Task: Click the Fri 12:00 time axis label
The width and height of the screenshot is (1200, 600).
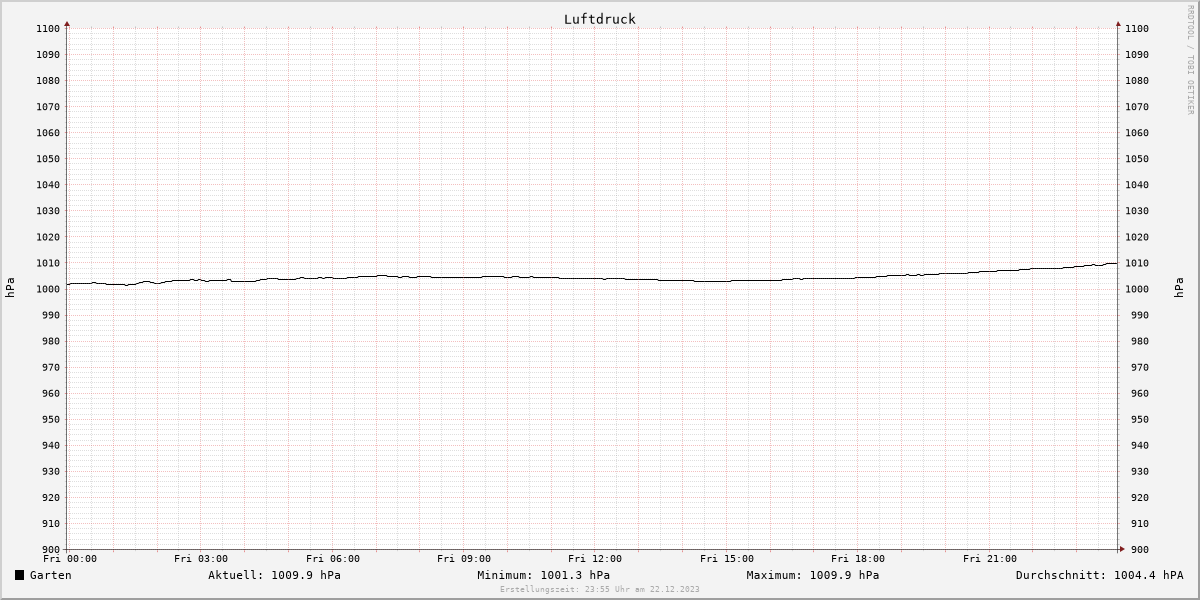Action: click(595, 559)
